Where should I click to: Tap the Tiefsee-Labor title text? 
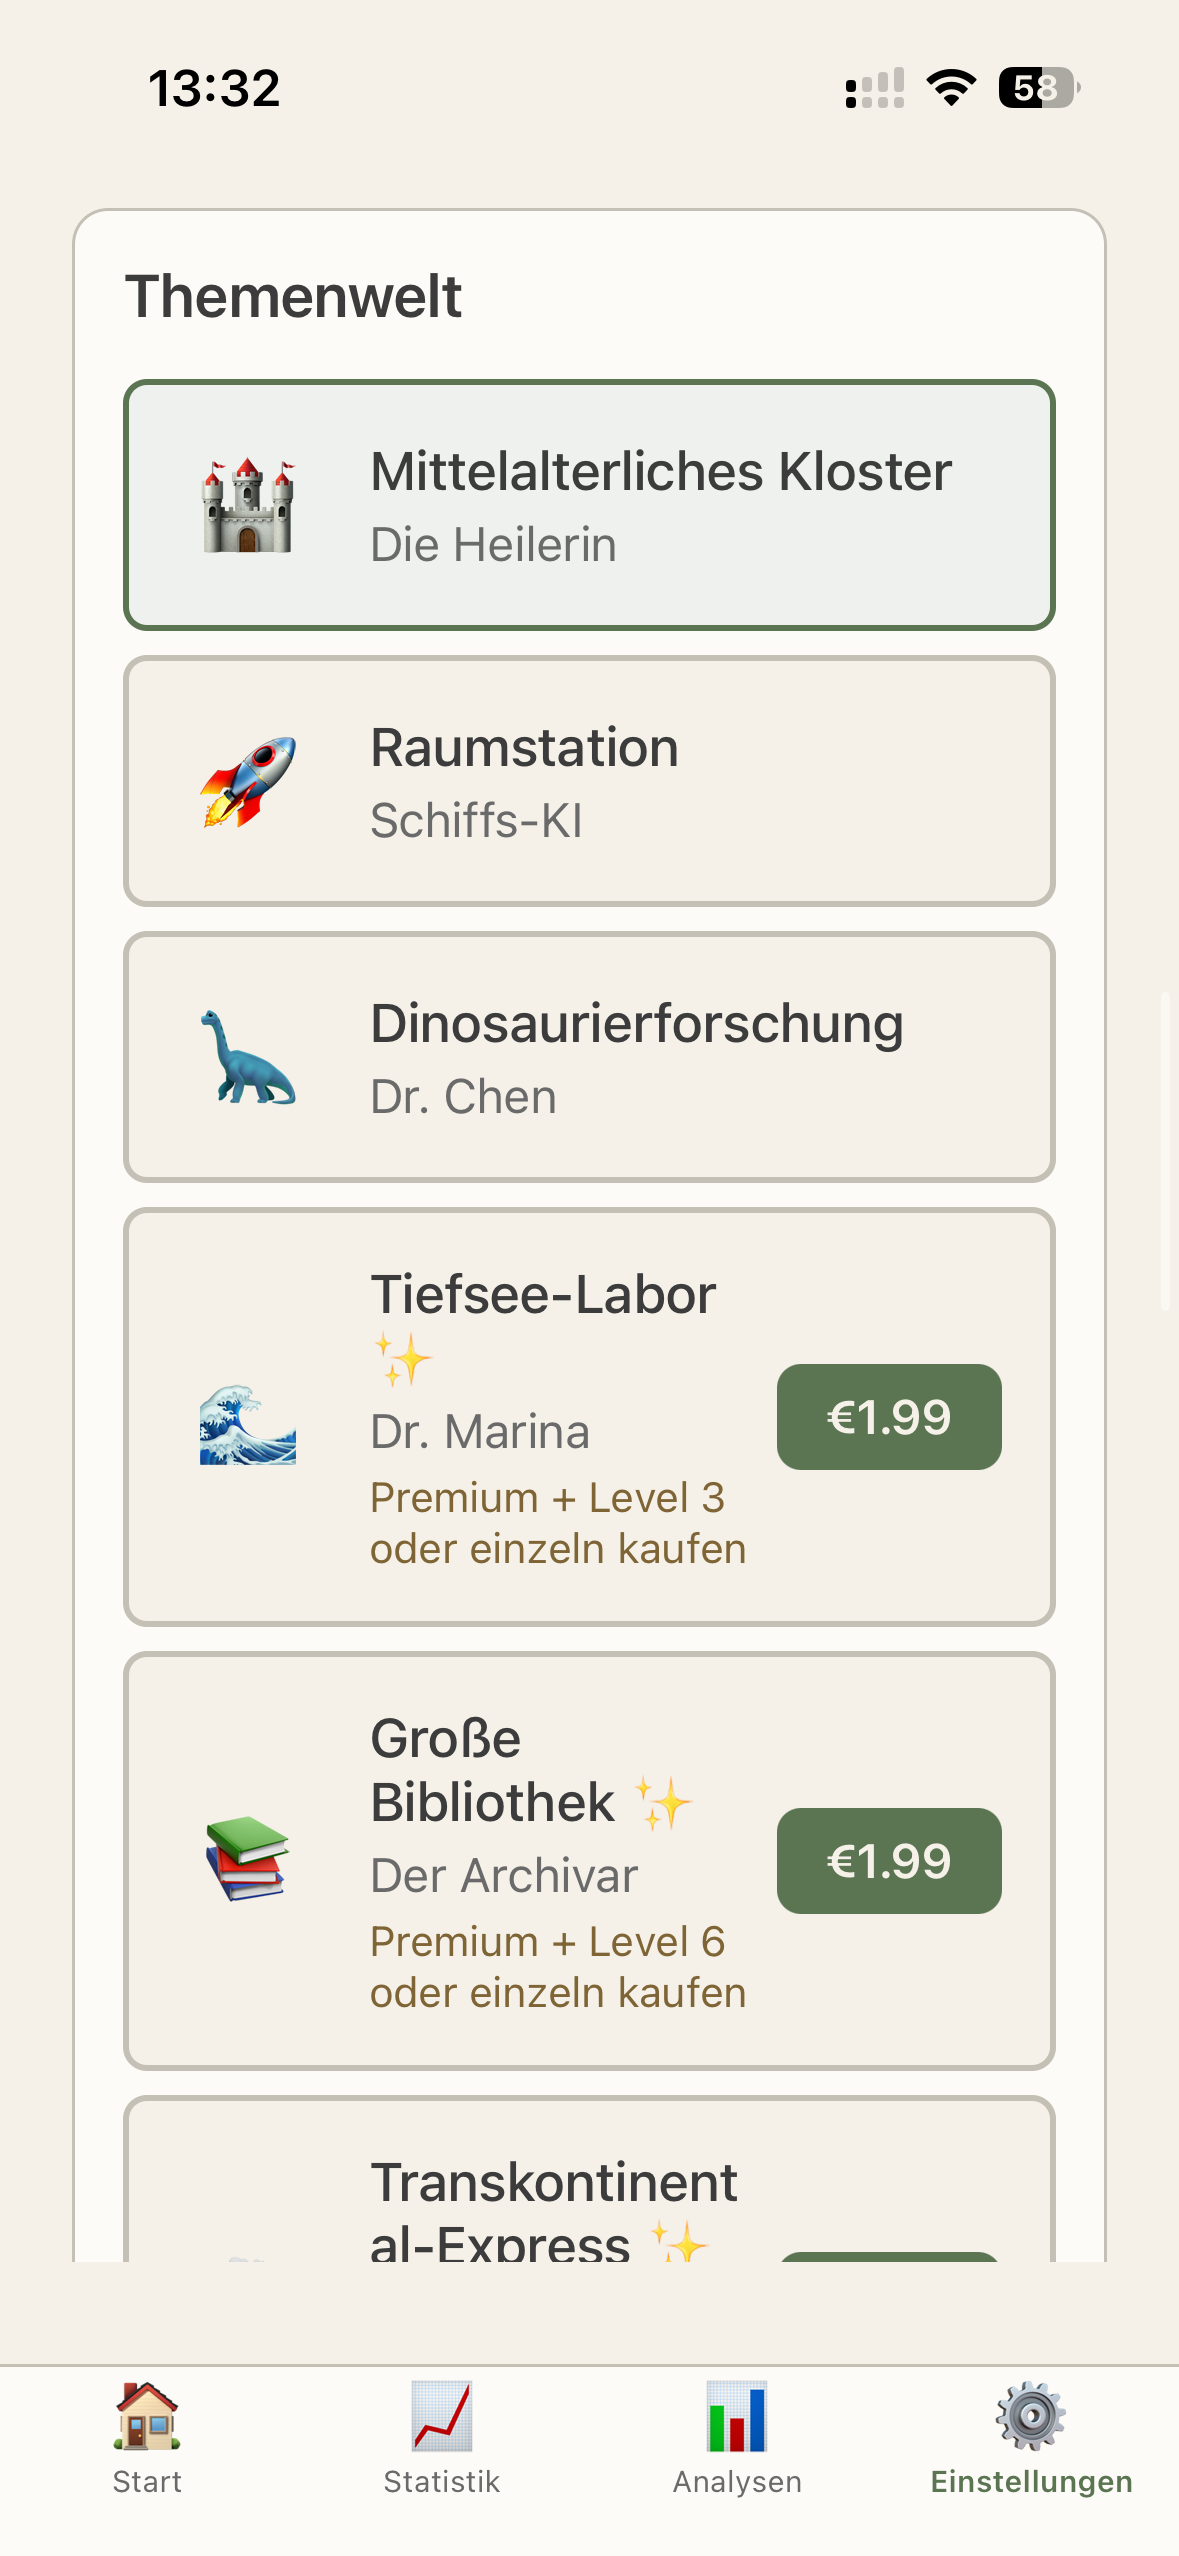543,1295
